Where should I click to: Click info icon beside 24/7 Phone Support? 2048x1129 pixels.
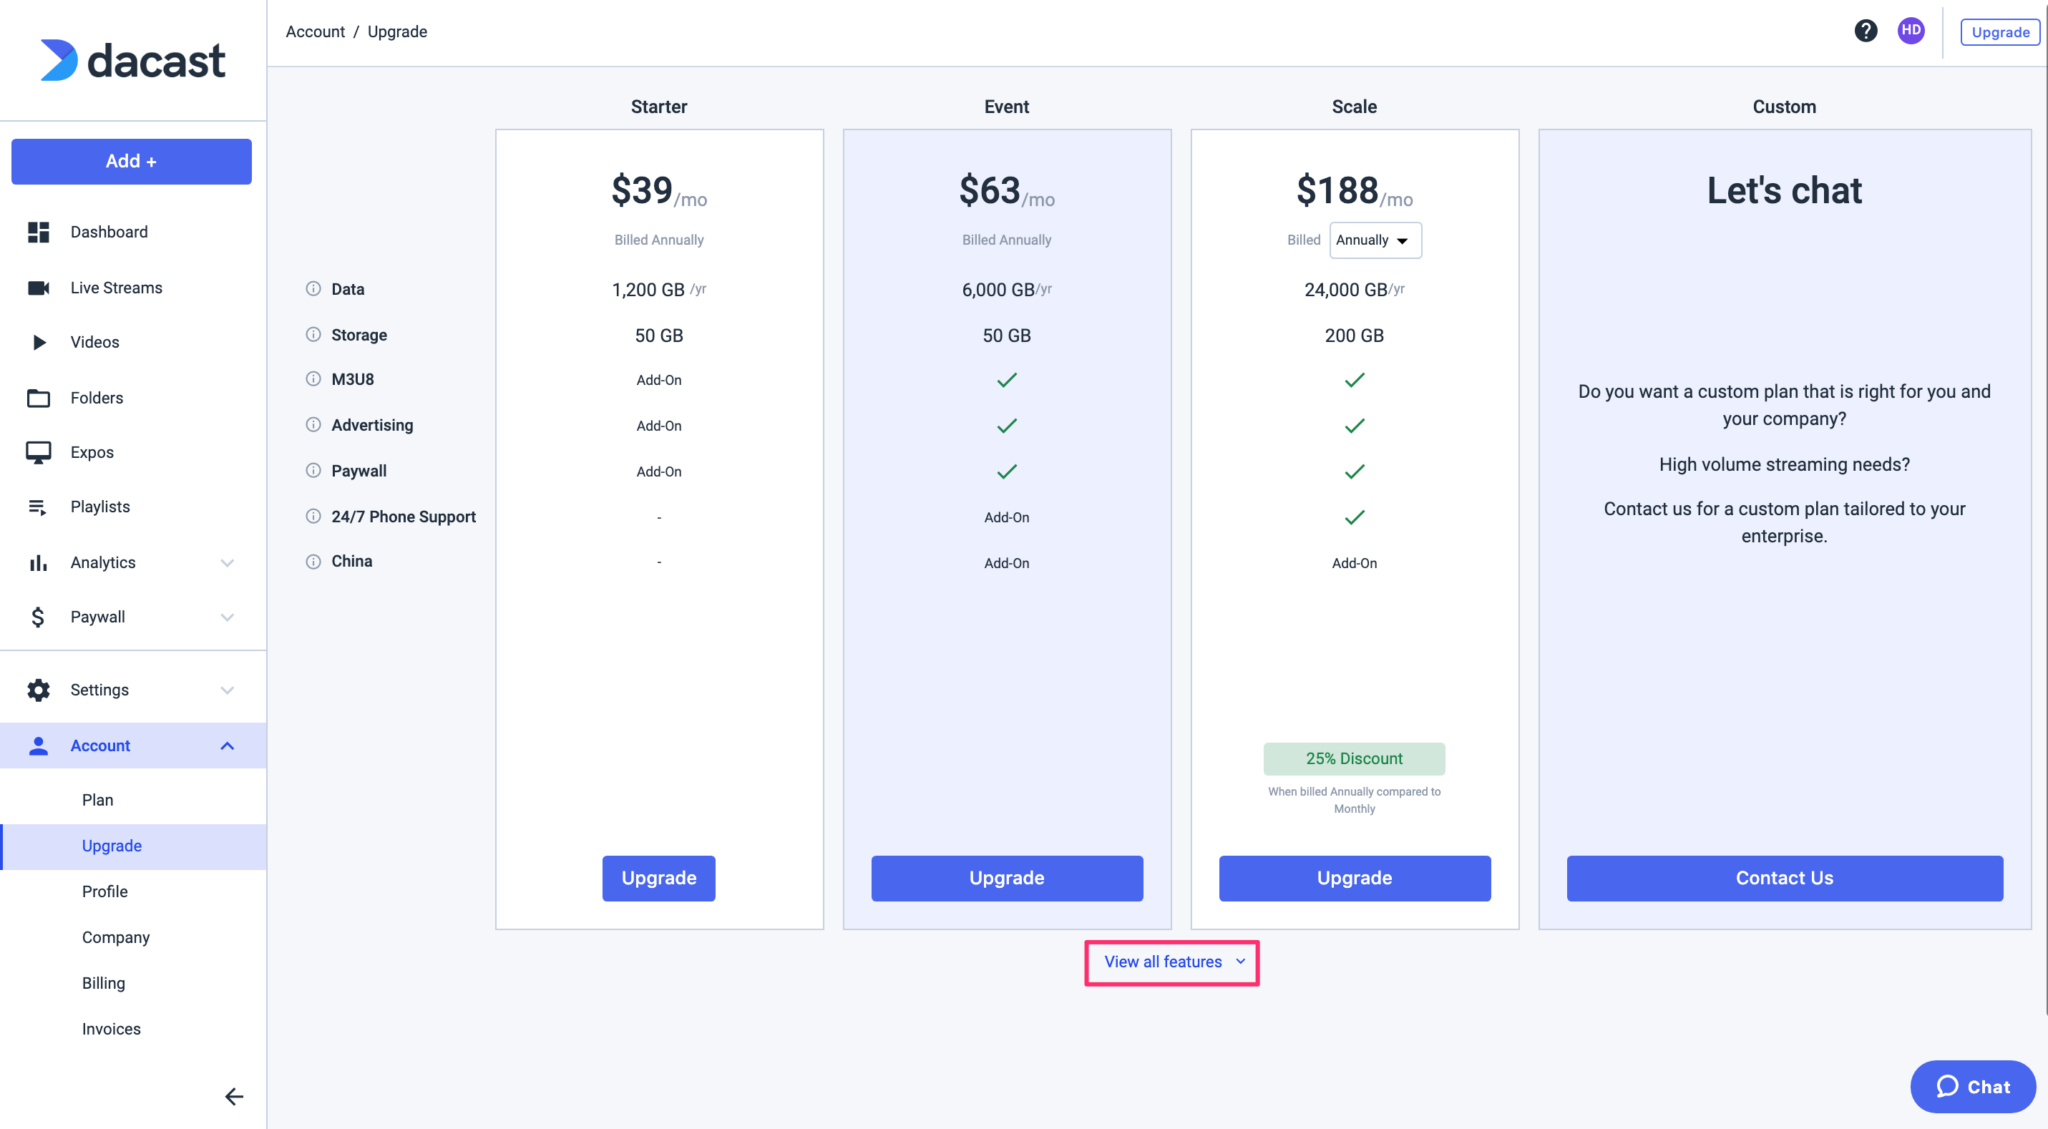313,517
